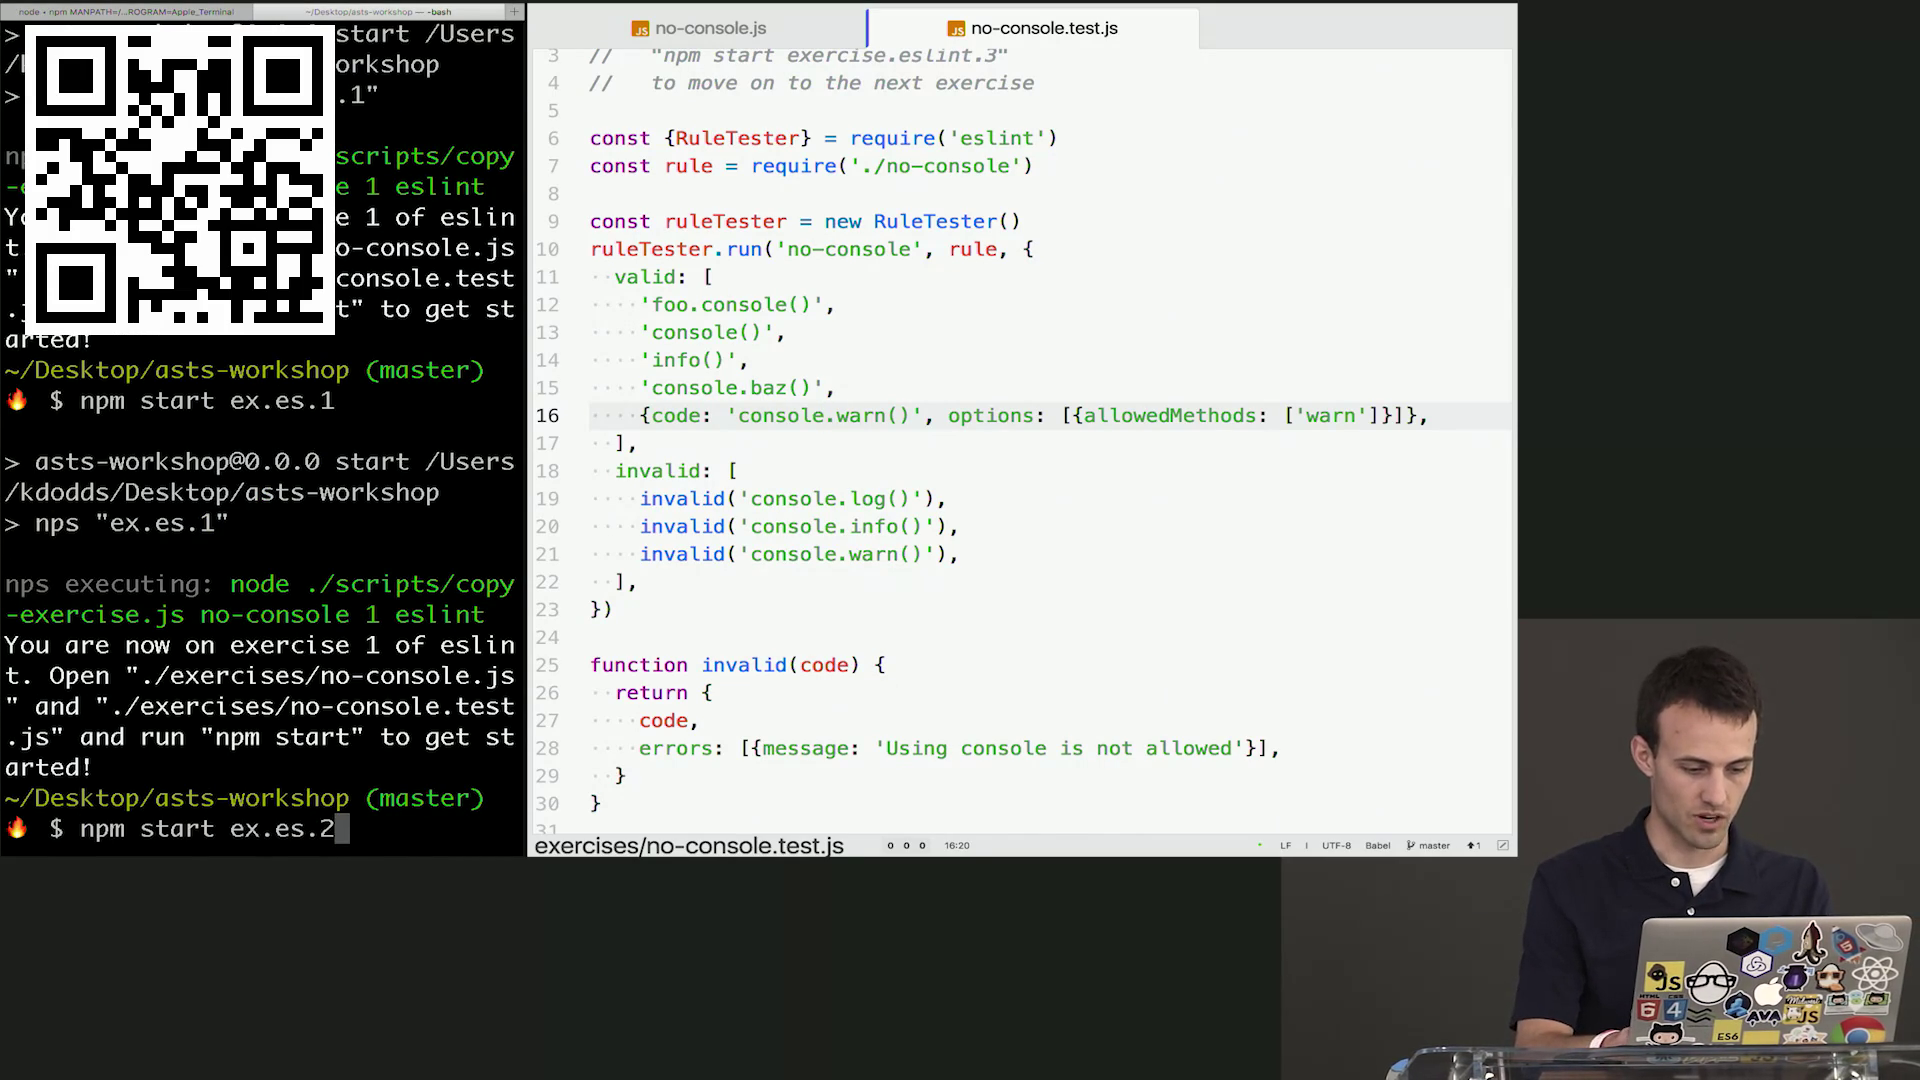This screenshot has height=1080, width=1920.
Task: Click the 16:20 cursor position indicator
Action: pyautogui.click(x=956, y=845)
